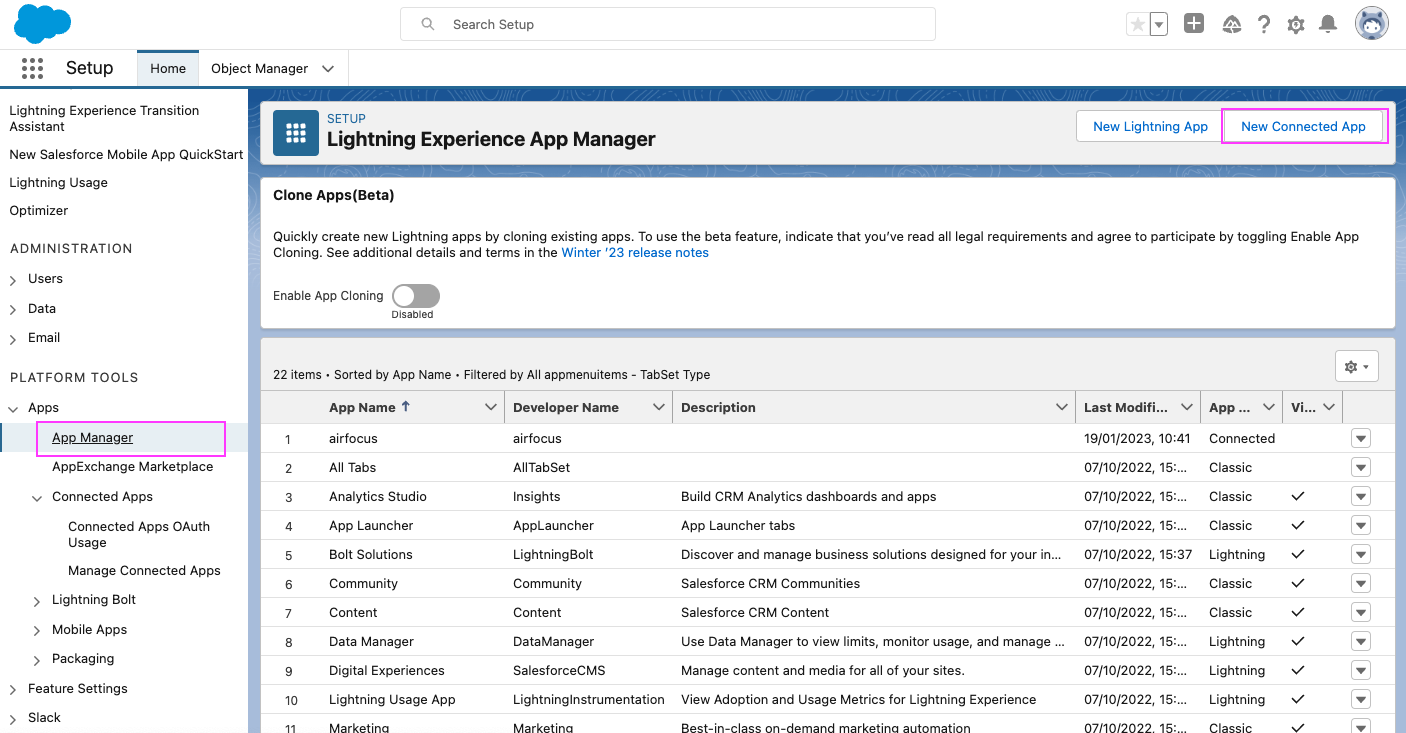Open New Salesforce Mobile App QuickStart
1406x733 pixels.
click(126, 154)
